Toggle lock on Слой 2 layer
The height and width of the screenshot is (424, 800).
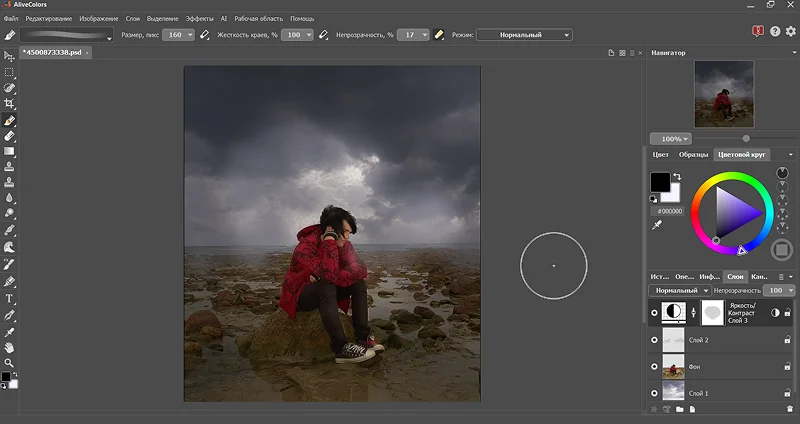pos(788,340)
